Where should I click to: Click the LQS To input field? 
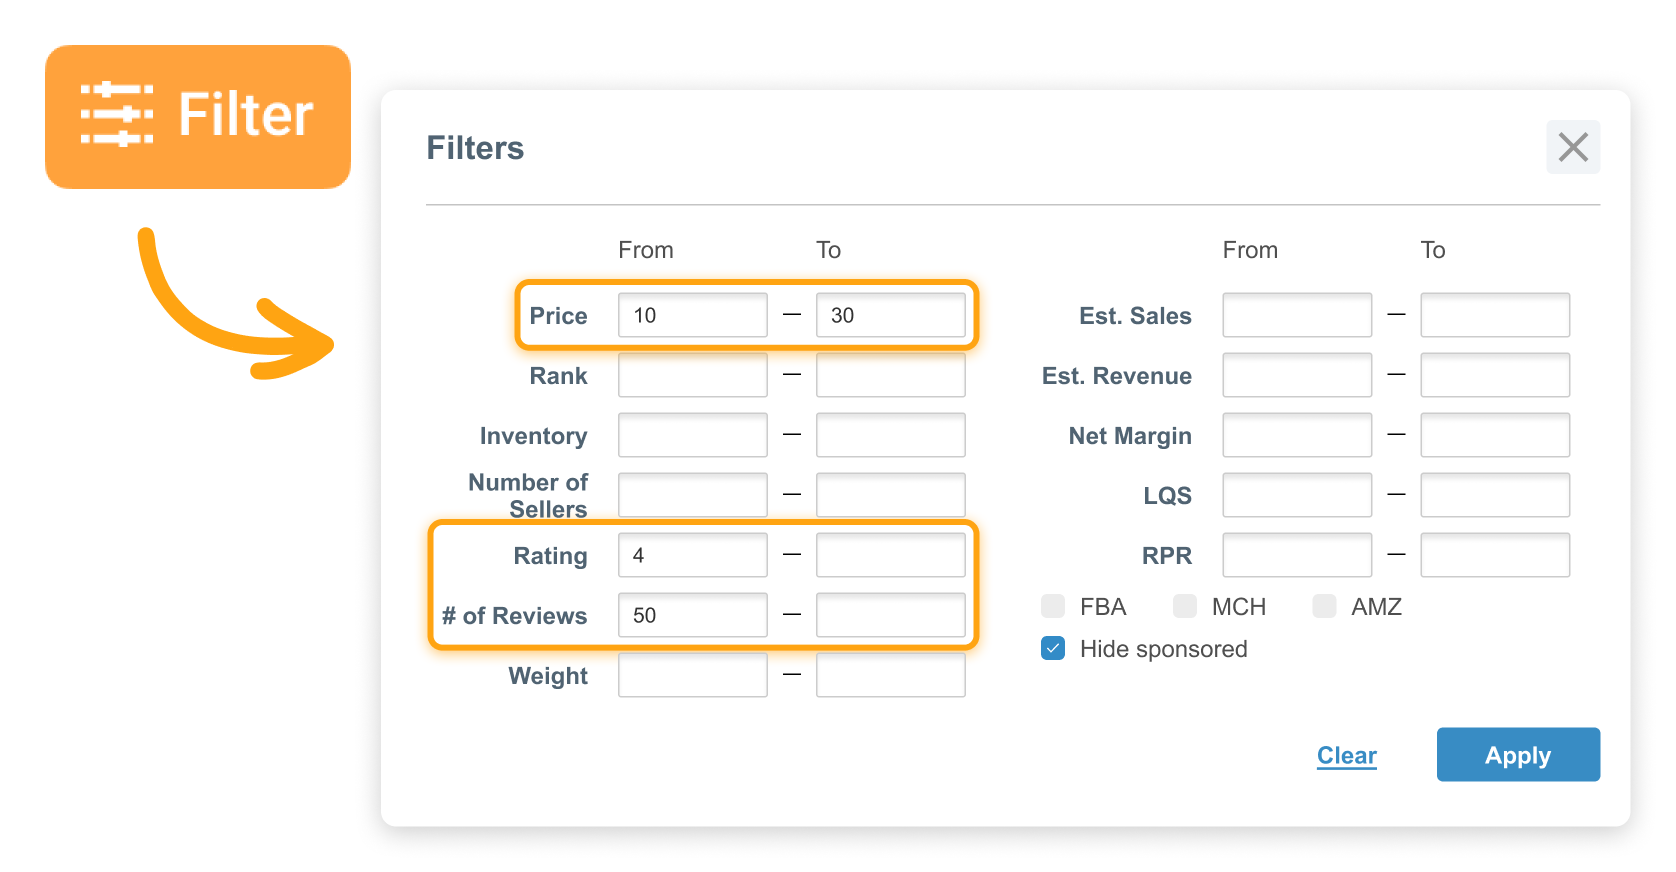pos(1494,495)
